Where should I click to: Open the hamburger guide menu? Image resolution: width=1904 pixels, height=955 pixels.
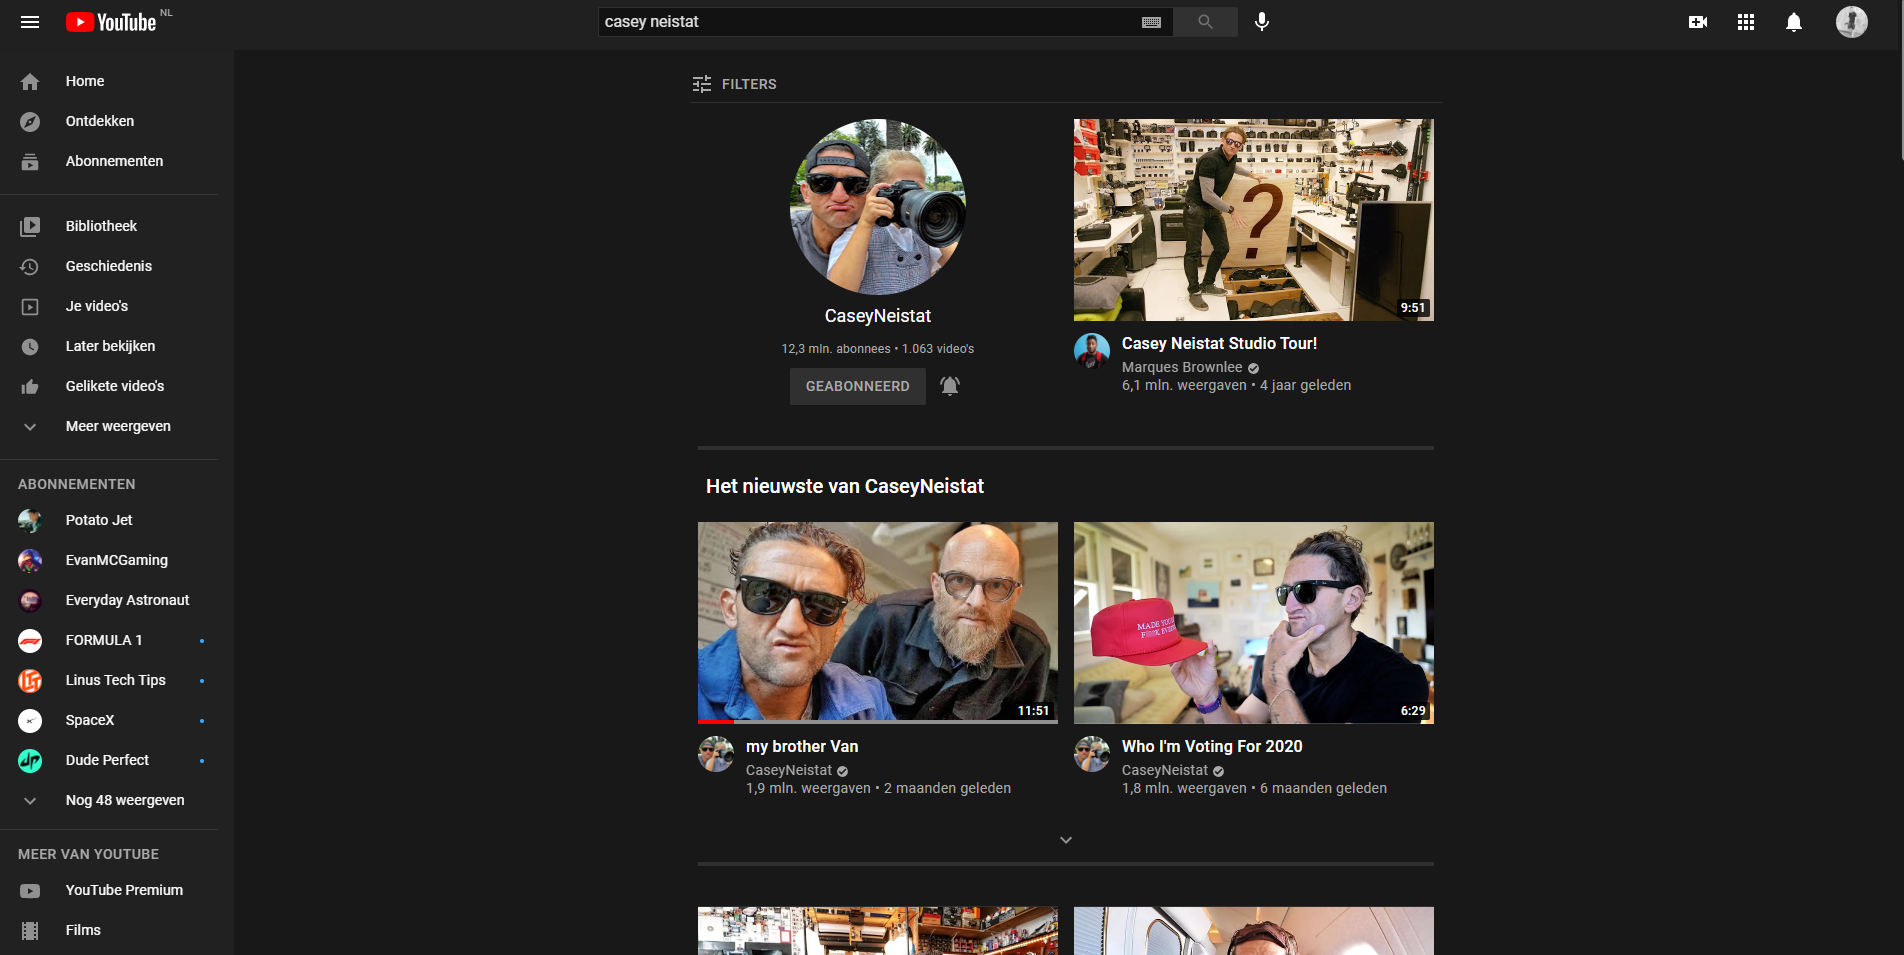(x=30, y=22)
